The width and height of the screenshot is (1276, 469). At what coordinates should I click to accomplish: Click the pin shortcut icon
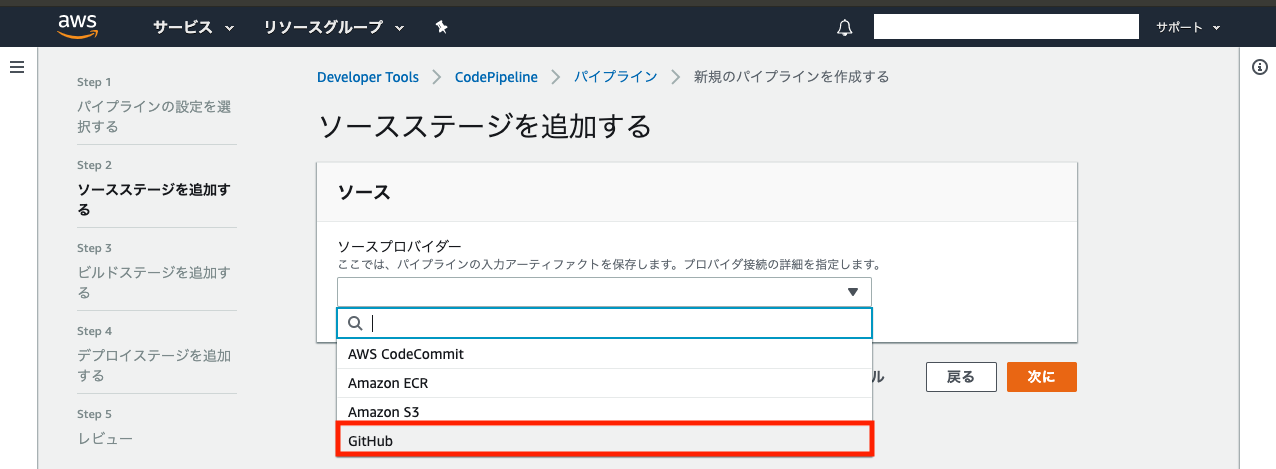441,28
